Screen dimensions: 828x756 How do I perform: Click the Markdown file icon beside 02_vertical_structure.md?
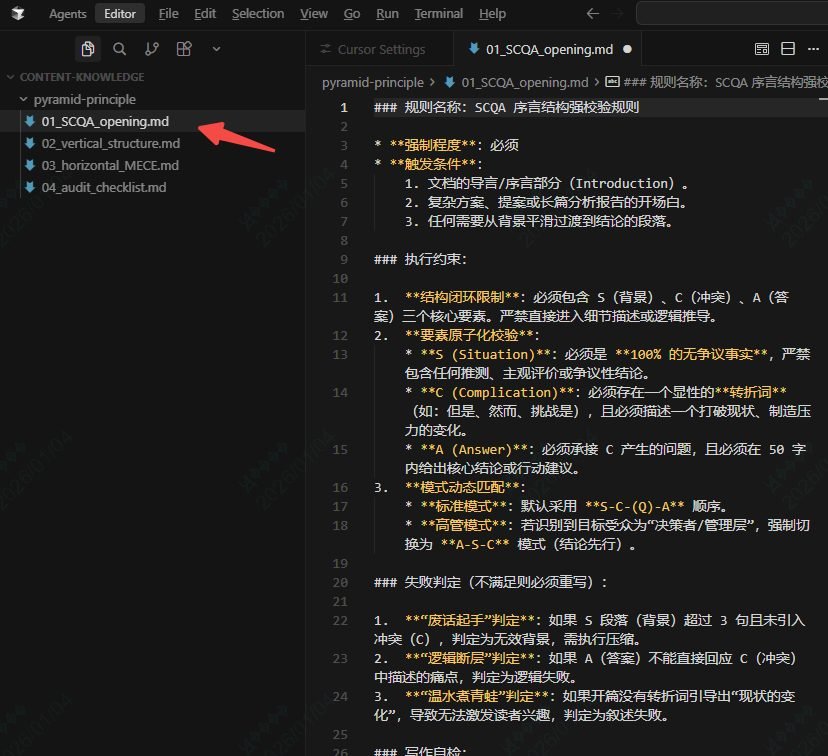point(30,144)
